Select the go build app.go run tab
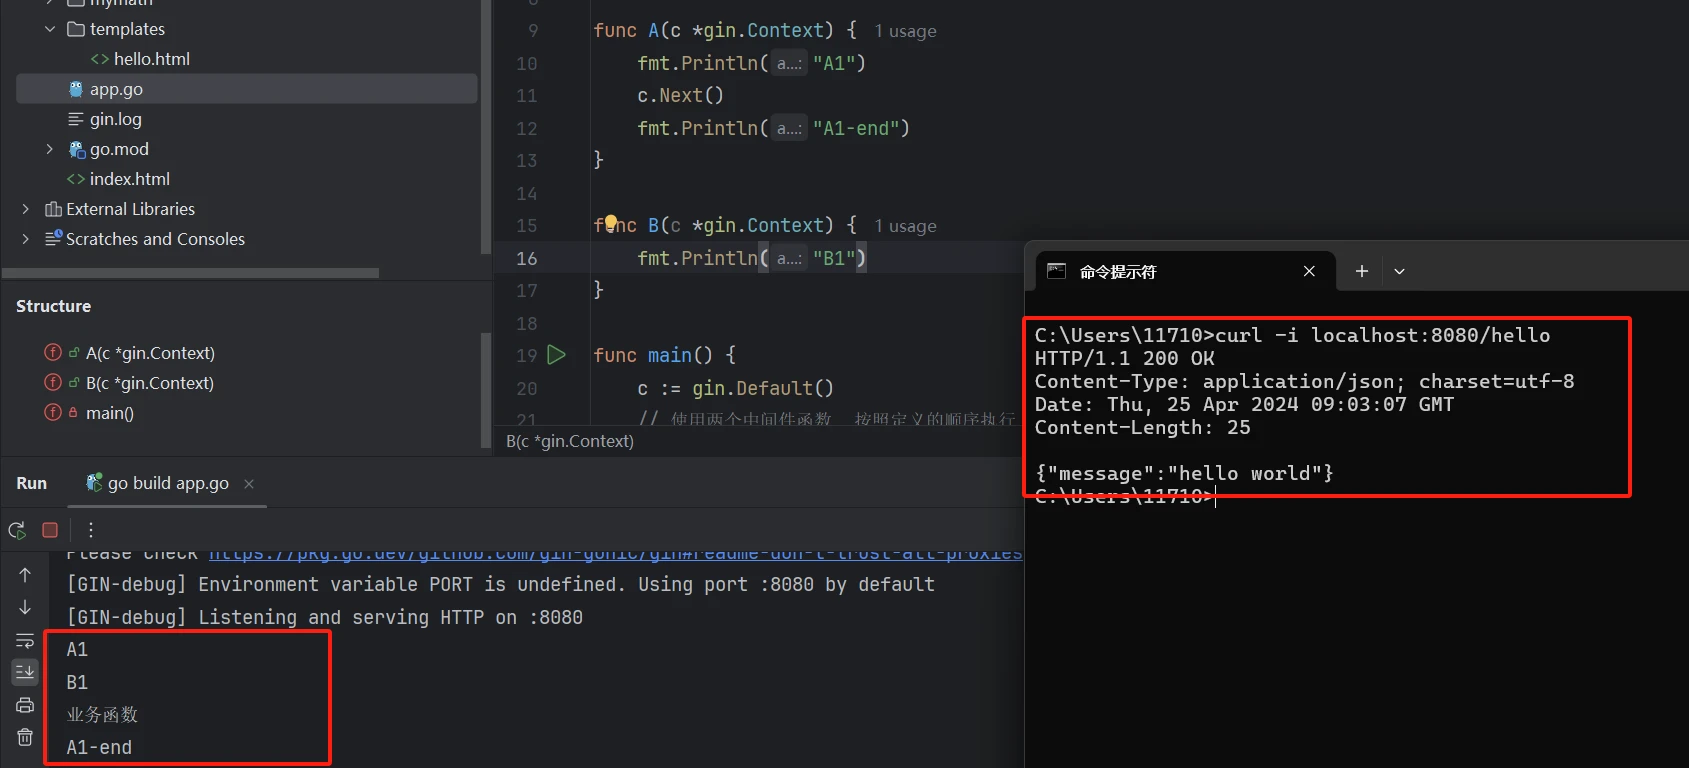 coord(167,483)
